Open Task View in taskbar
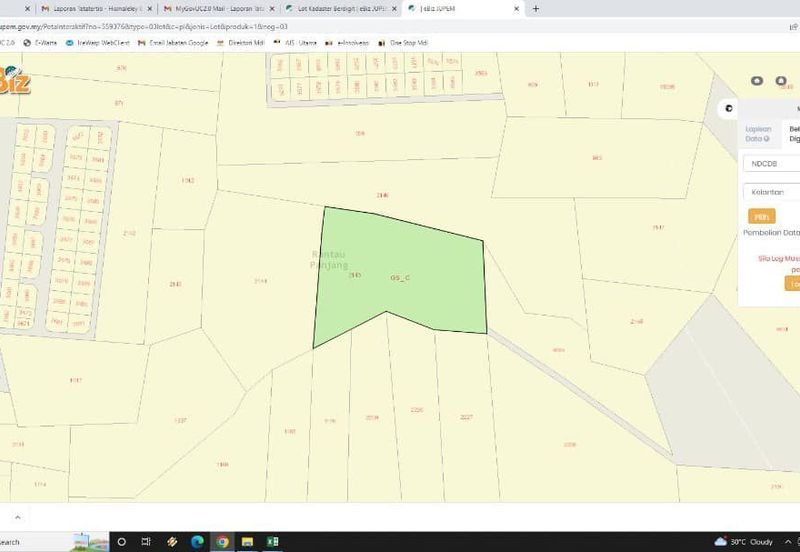This screenshot has height=552, width=800. point(147,541)
